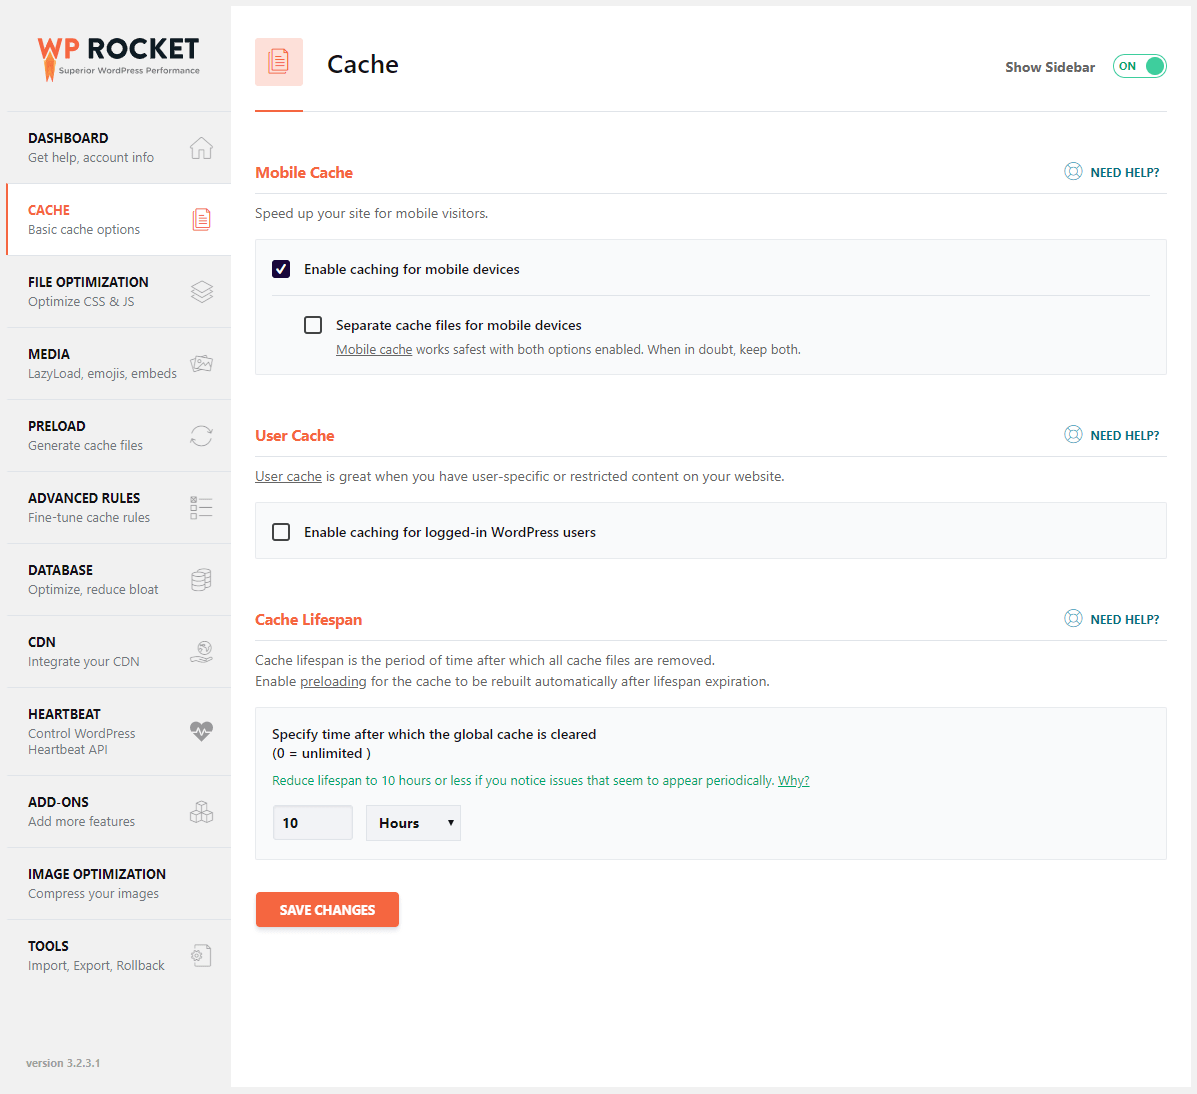
Task: Click the Save Changes button
Action: [x=327, y=909]
